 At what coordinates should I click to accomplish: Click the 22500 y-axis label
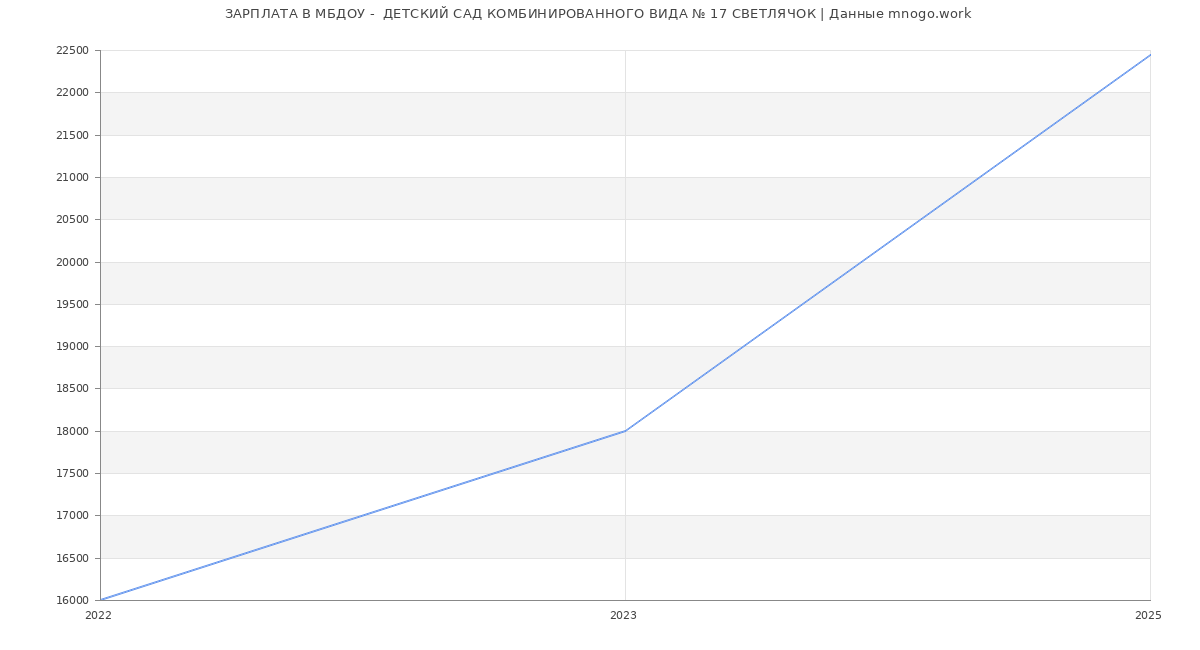click(x=72, y=51)
